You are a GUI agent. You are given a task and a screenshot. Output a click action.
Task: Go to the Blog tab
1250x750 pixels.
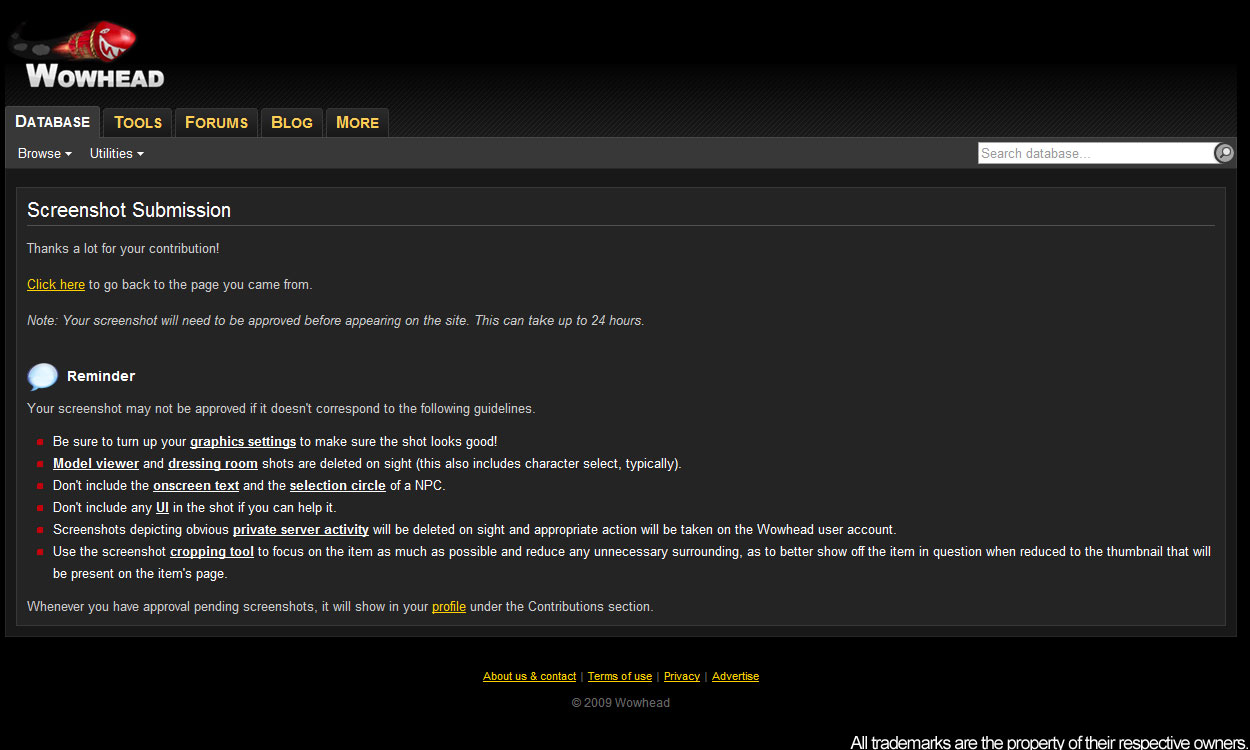point(292,122)
